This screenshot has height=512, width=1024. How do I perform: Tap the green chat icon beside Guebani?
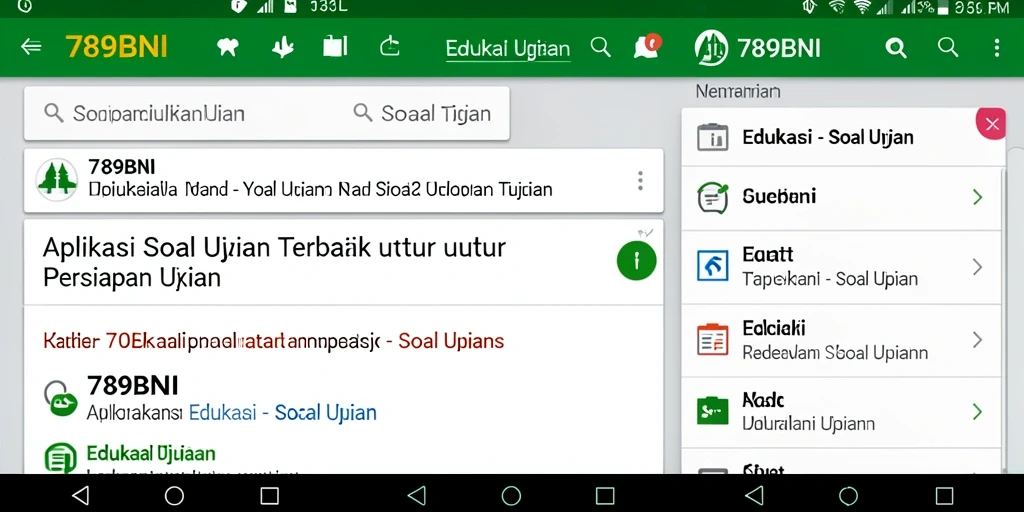(x=712, y=197)
